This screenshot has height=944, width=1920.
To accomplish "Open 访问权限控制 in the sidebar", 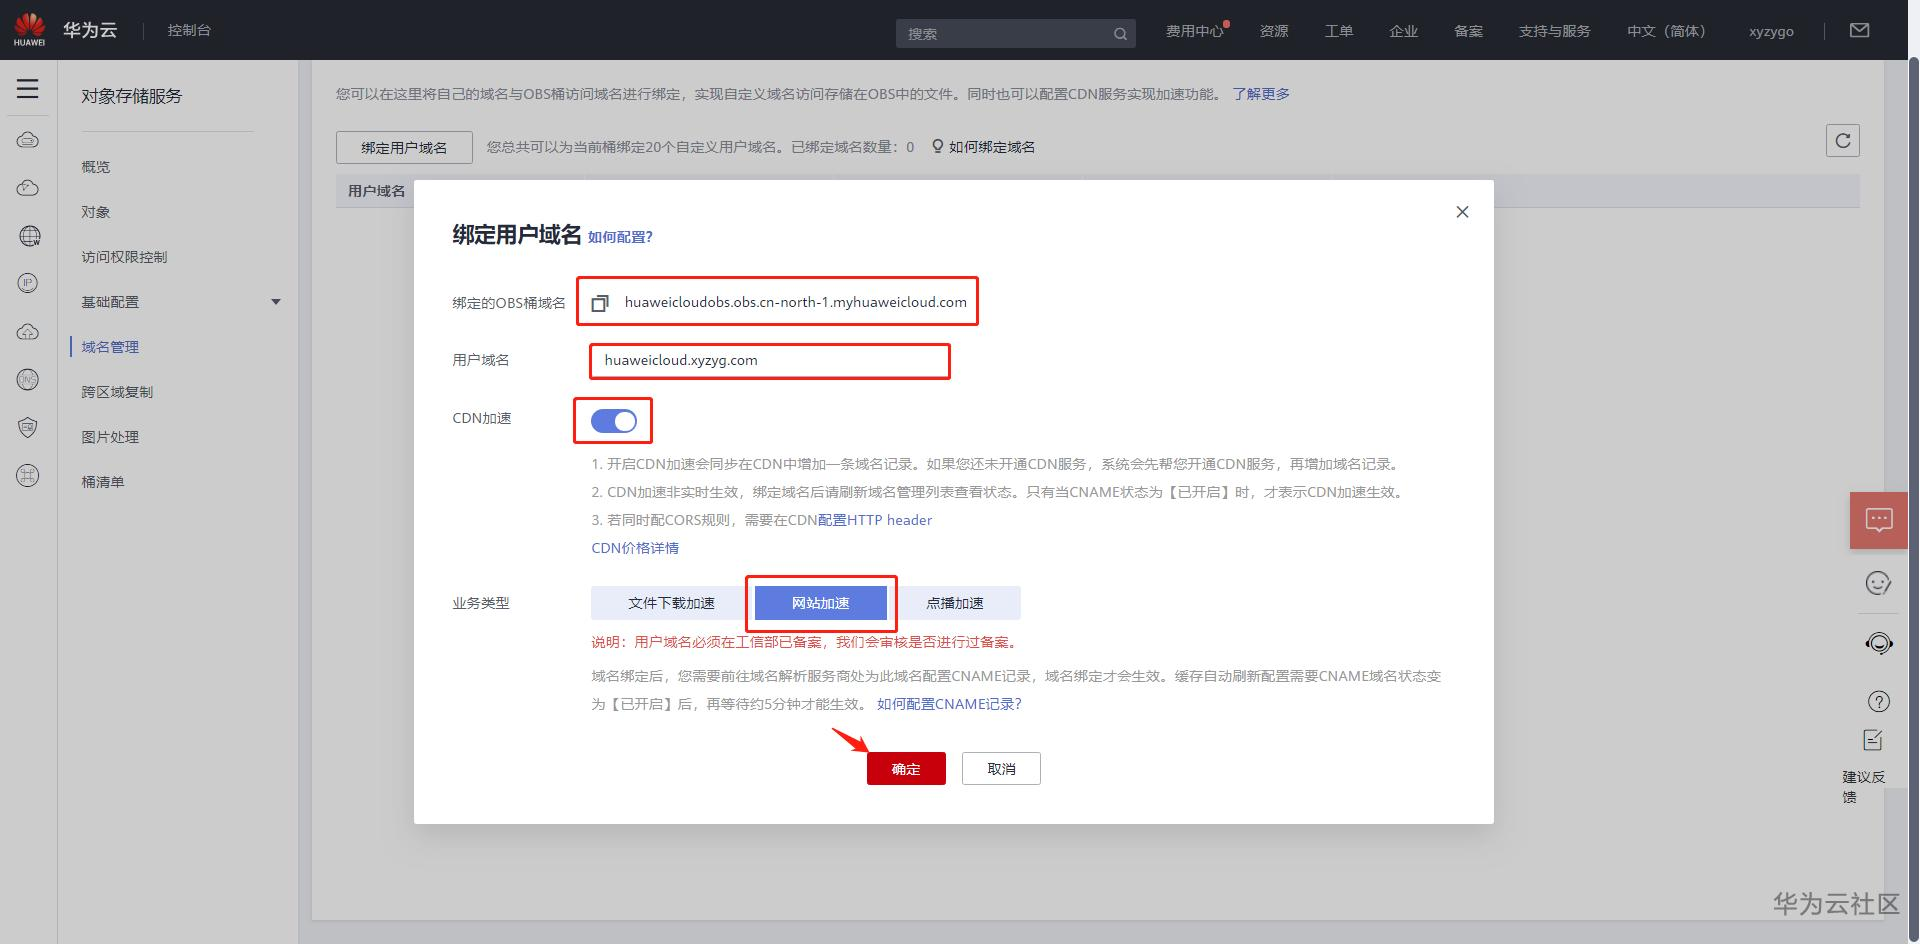I will 124,257.
